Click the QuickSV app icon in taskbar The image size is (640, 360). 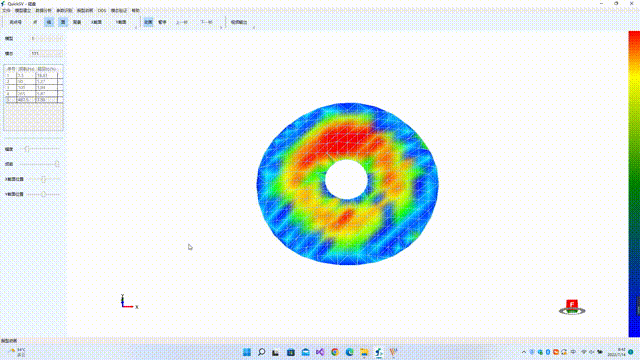point(379,352)
